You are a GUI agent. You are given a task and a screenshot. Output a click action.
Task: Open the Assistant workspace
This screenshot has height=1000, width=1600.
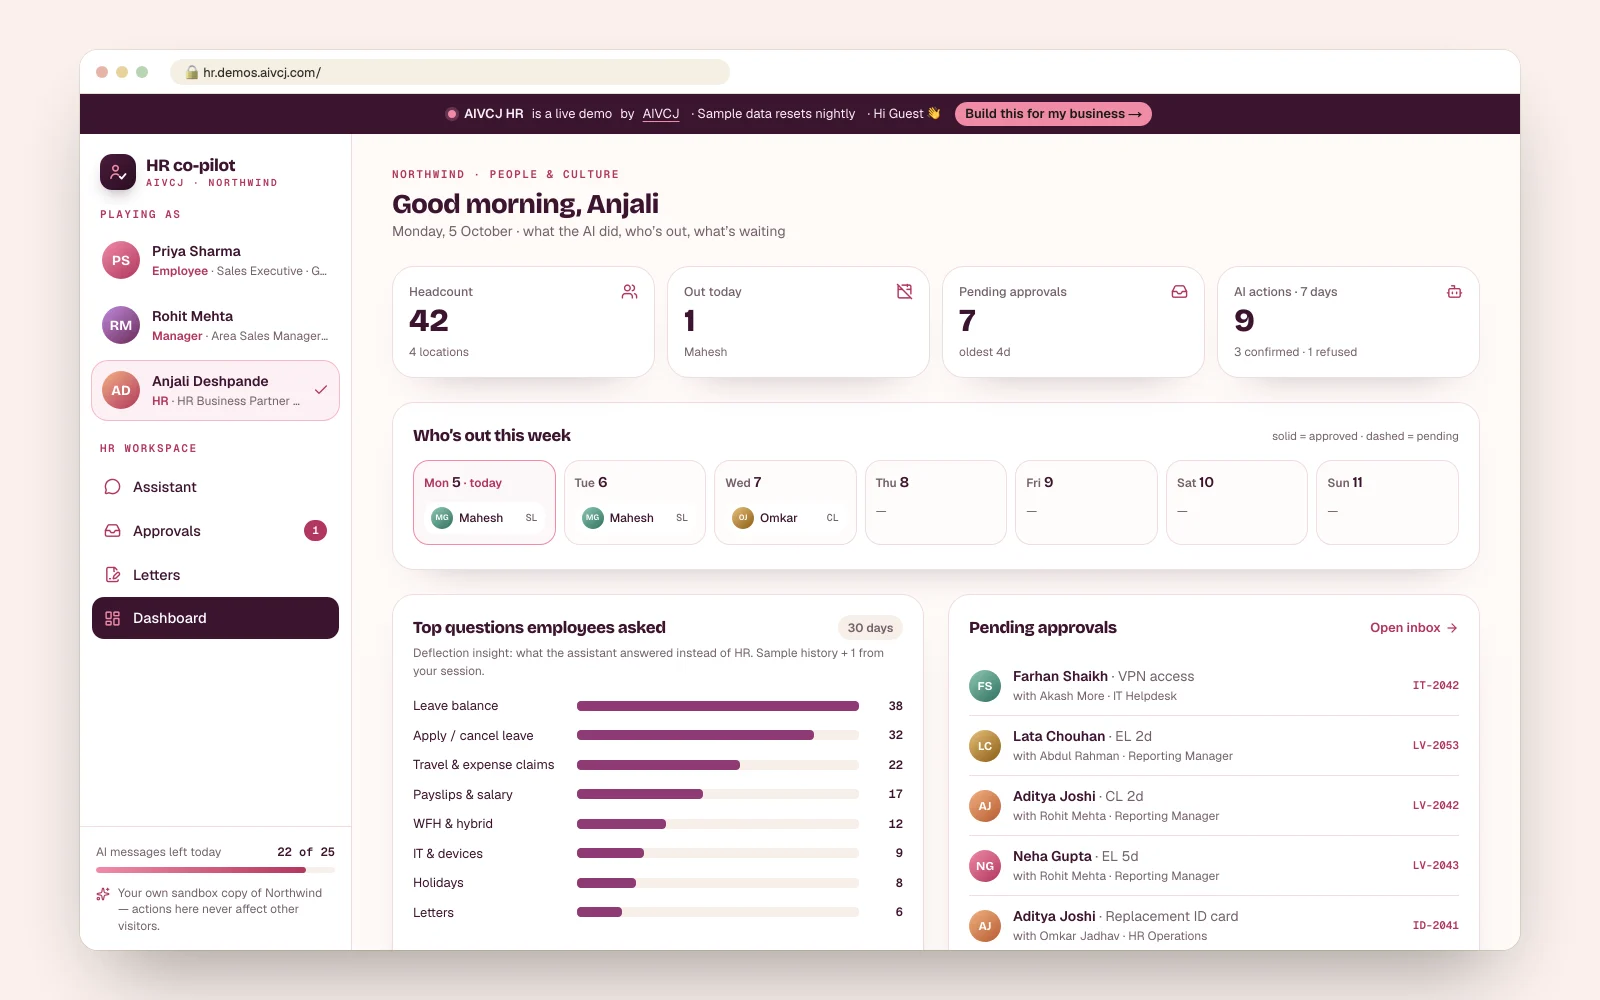215,487
